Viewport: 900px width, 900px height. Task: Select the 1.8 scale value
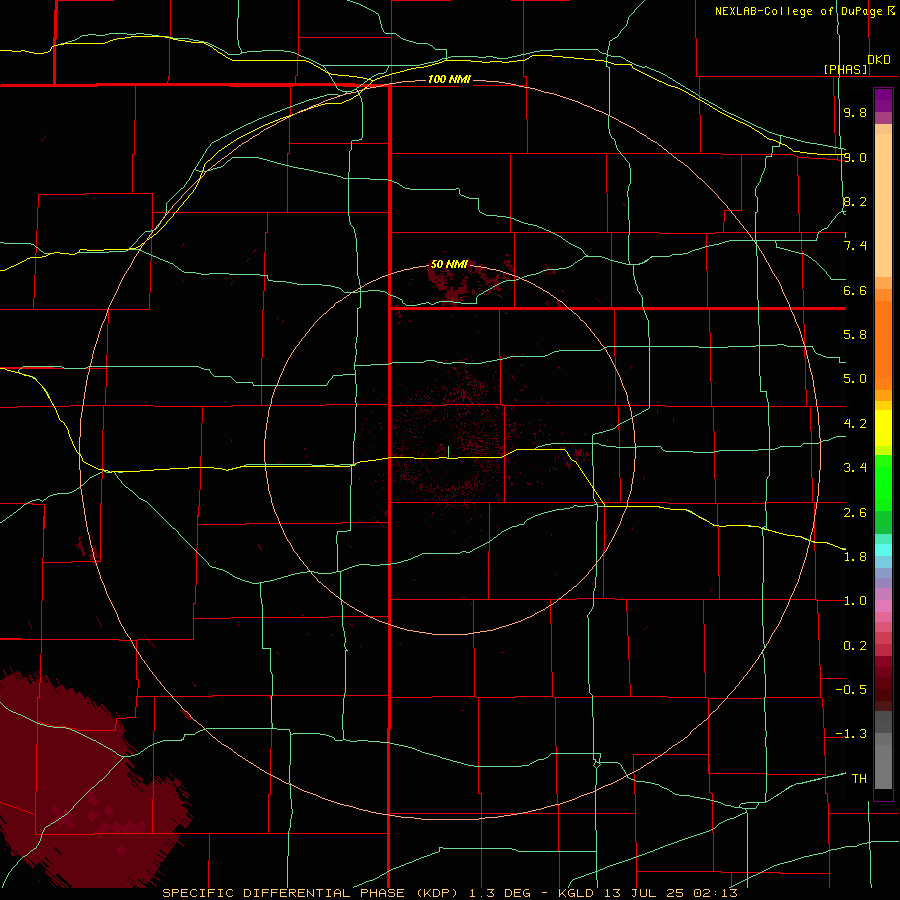point(855,557)
